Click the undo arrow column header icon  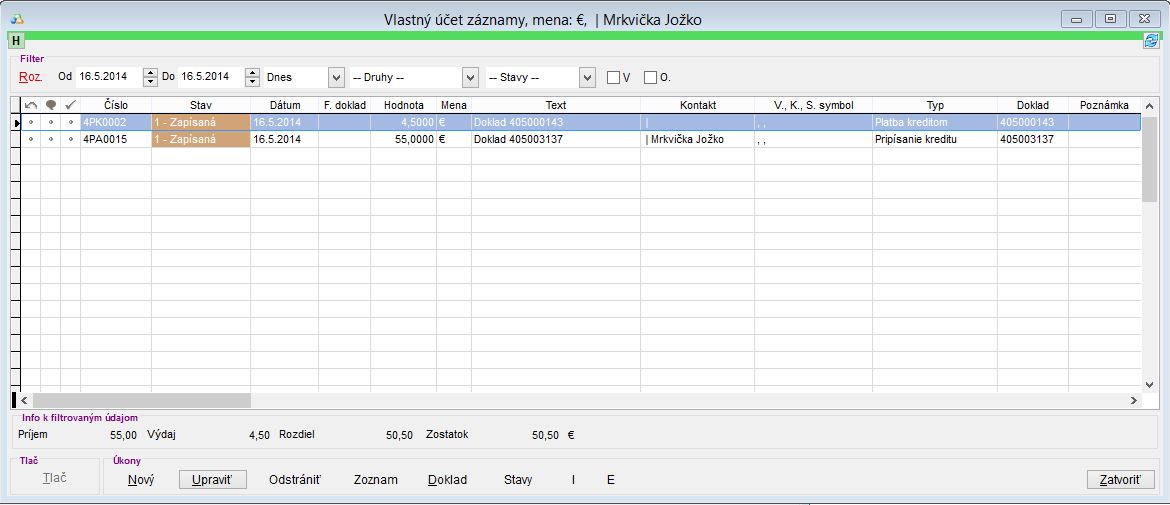pos(30,104)
